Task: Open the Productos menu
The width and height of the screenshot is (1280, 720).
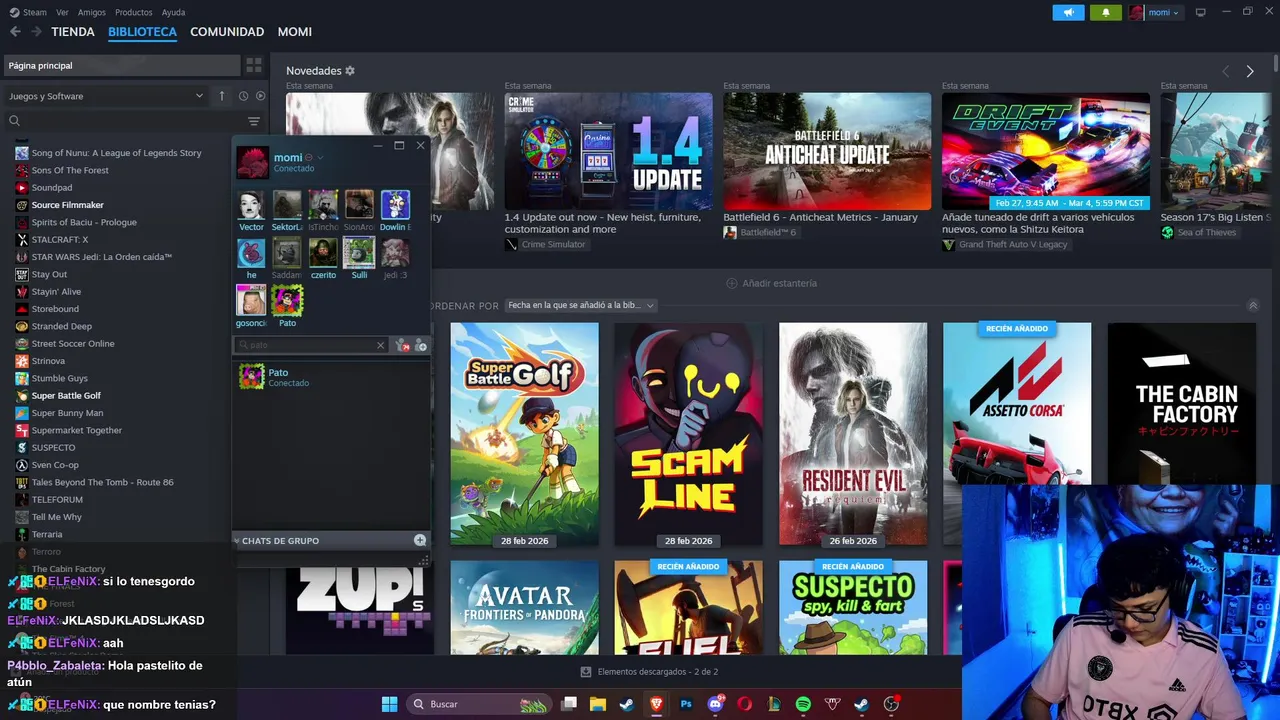Action: (x=134, y=12)
